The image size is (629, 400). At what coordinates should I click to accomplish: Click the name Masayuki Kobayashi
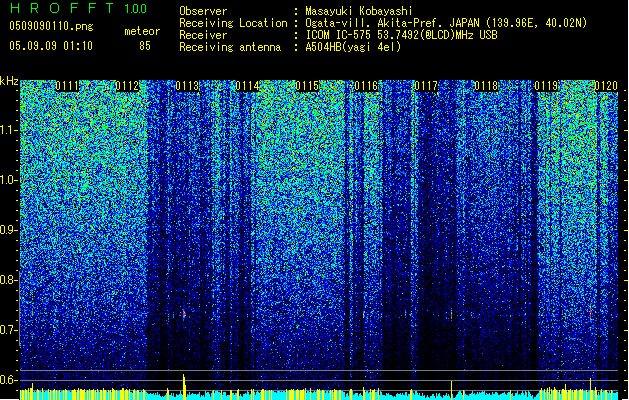pos(359,11)
